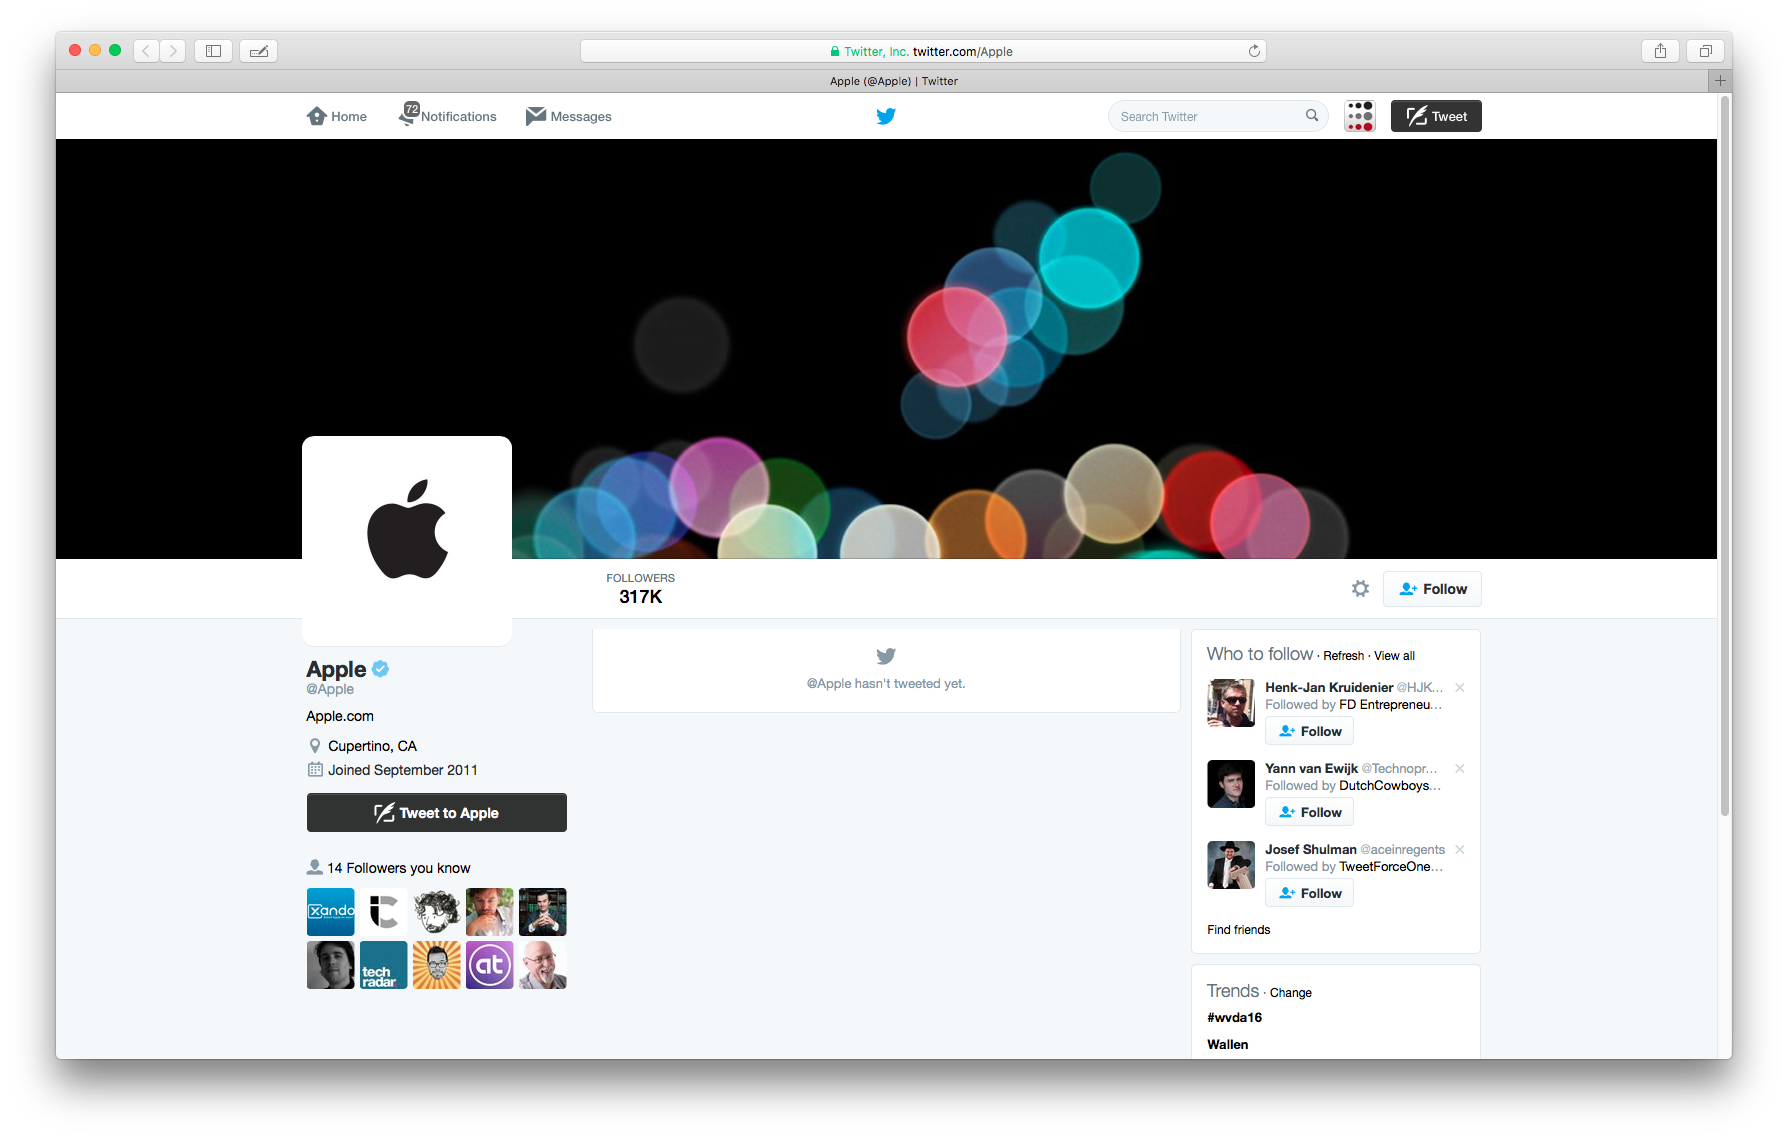This screenshot has height=1139, width=1788.
Task: Click Joined September 2011 text
Action: 403,770
